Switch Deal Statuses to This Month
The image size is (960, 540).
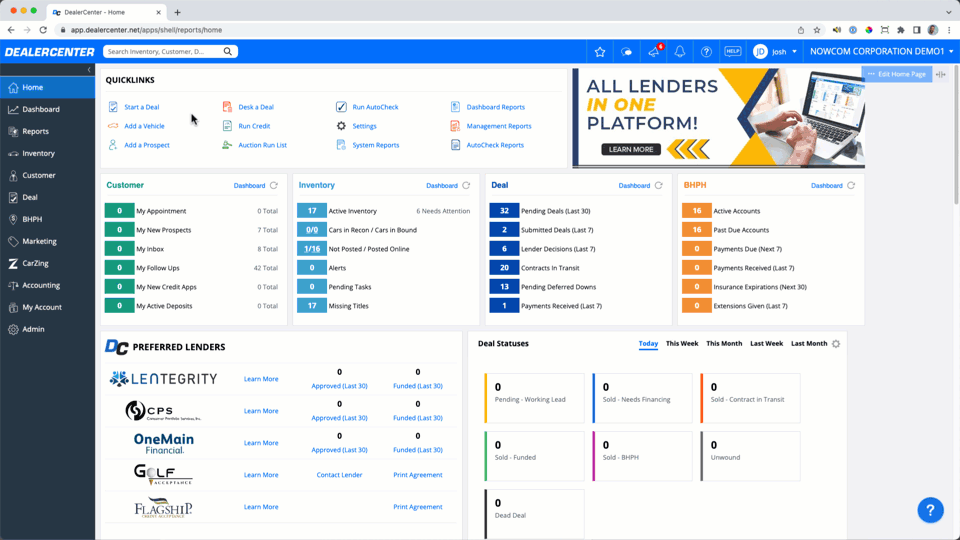pos(724,343)
